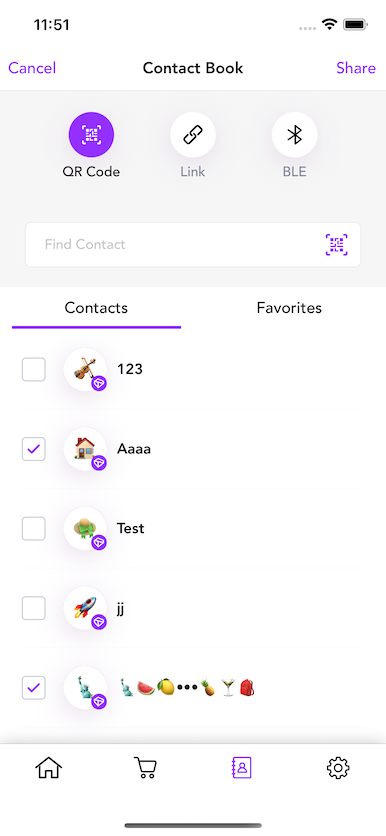The height and width of the screenshot is (836, 386).
Task: Open the contact book tab icon
Action: [x=242, y=768]
